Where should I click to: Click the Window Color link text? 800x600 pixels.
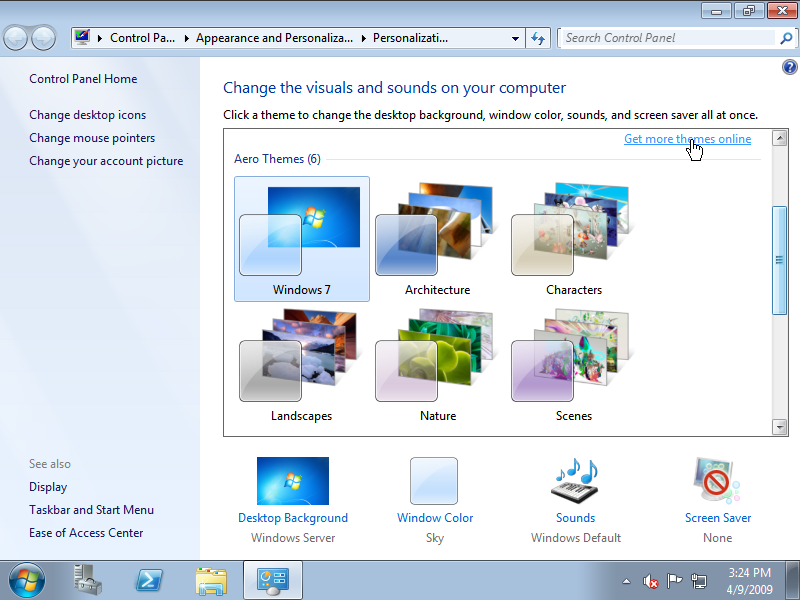click(435, 518)
